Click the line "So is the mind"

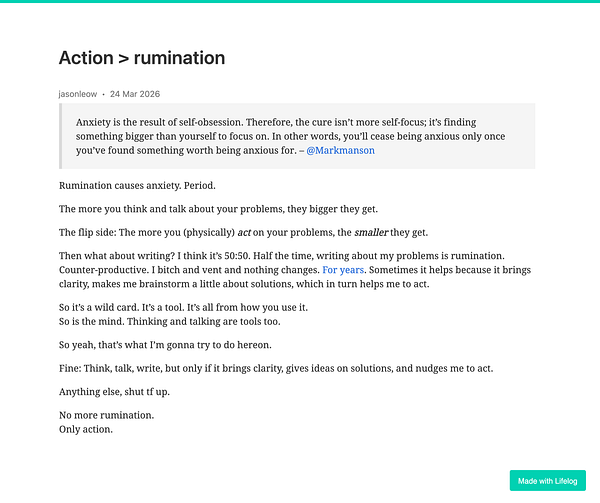[170, 322]
